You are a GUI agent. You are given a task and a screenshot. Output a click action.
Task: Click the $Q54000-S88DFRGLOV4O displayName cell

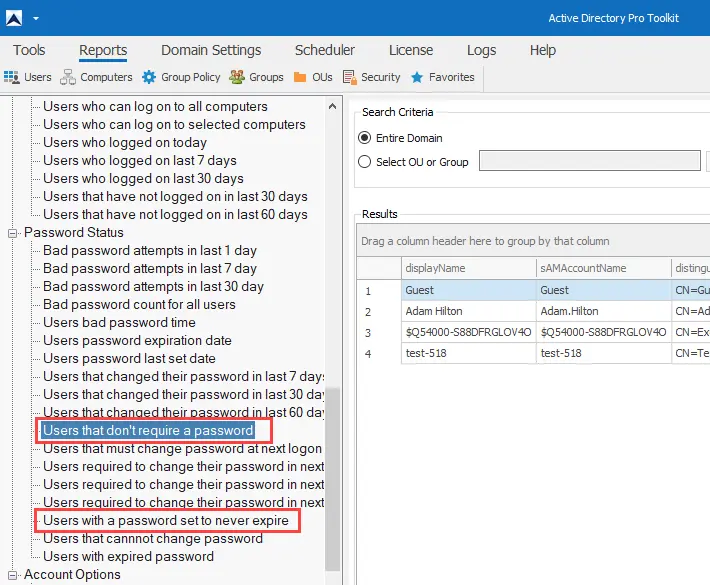click(x=469, y=332)
